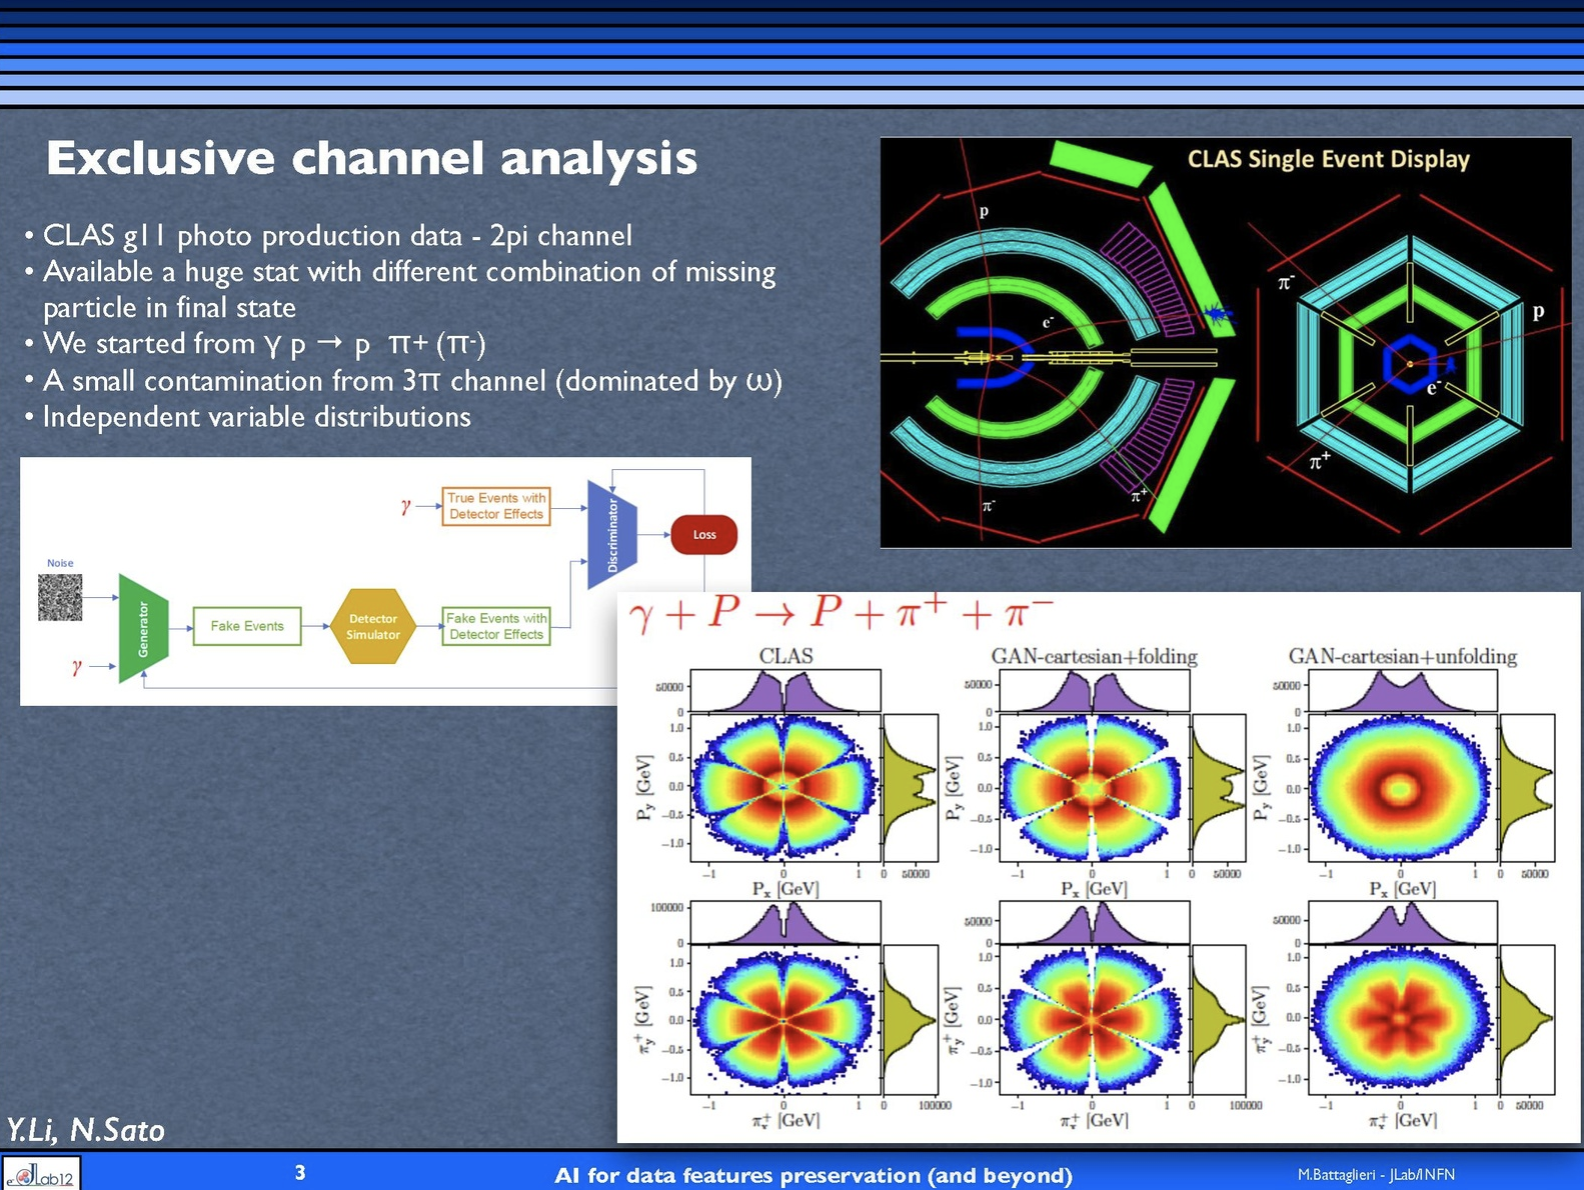Click the slide number 3 in footer
The image size is (1584, 1190).
tap(300, 1173)
